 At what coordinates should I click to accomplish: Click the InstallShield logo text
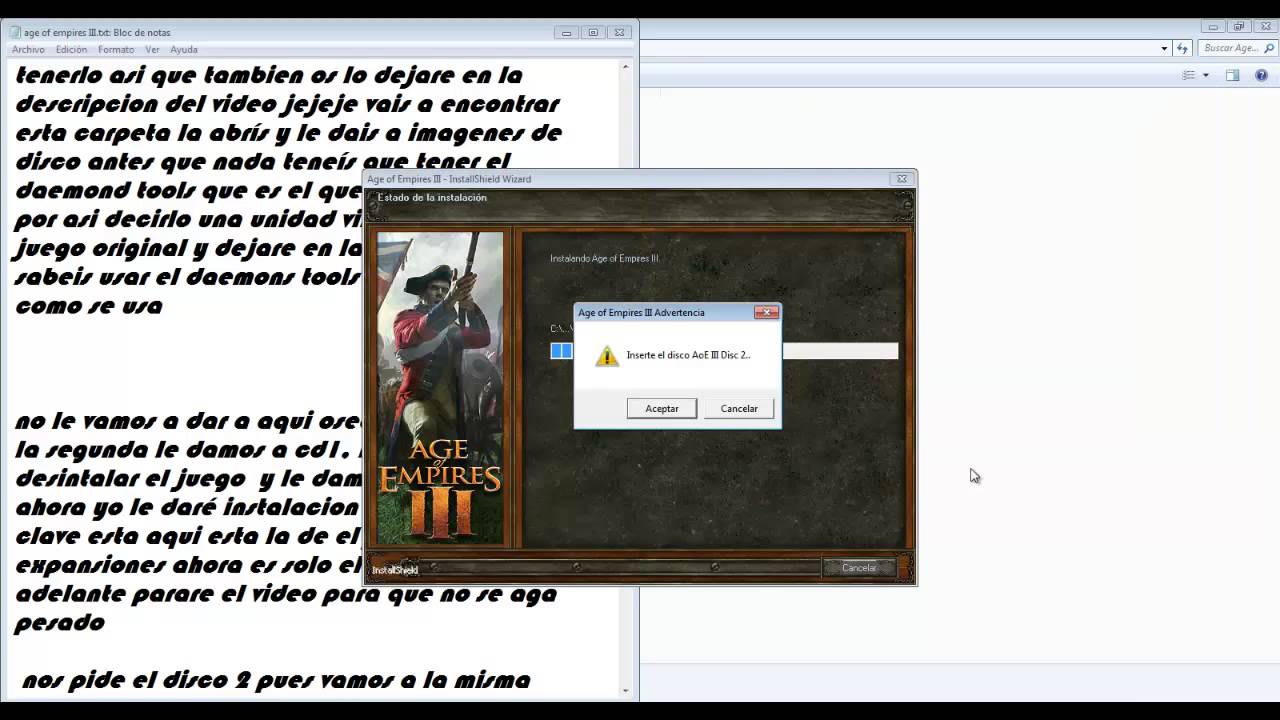(395, 570)
